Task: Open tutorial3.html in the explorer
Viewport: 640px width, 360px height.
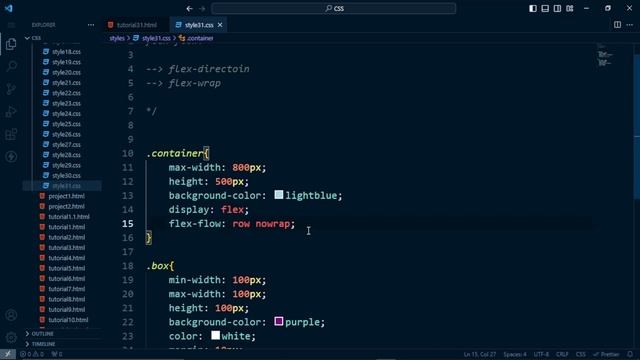Action: [66, 248]
